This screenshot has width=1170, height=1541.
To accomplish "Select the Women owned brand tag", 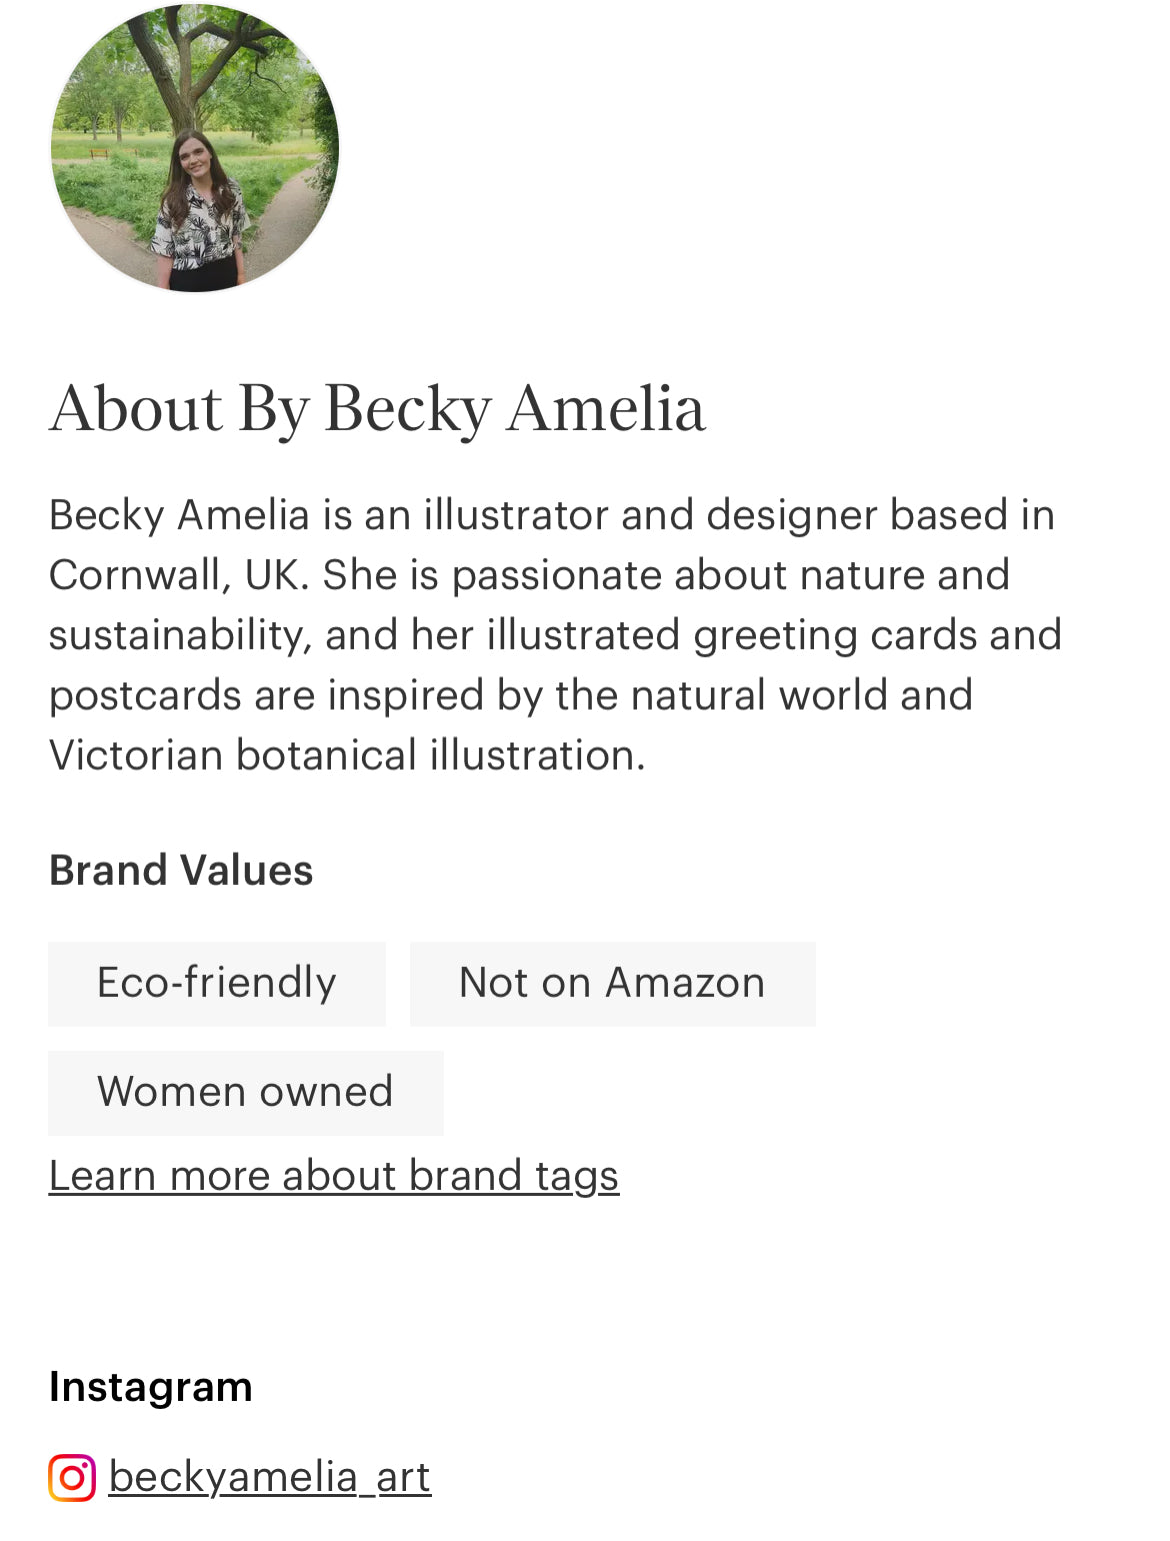I will click(x=245, y=1092).
